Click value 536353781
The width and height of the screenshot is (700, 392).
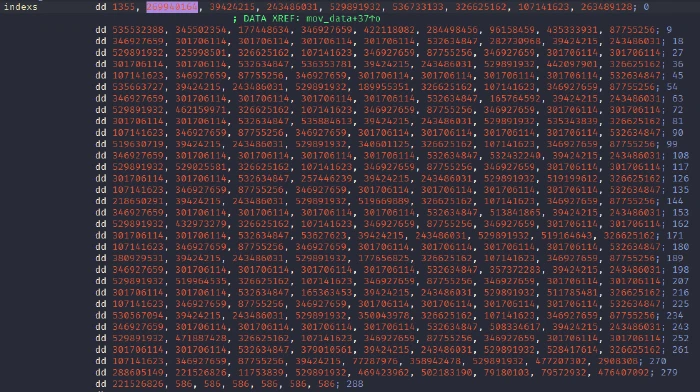click(327, 64)
